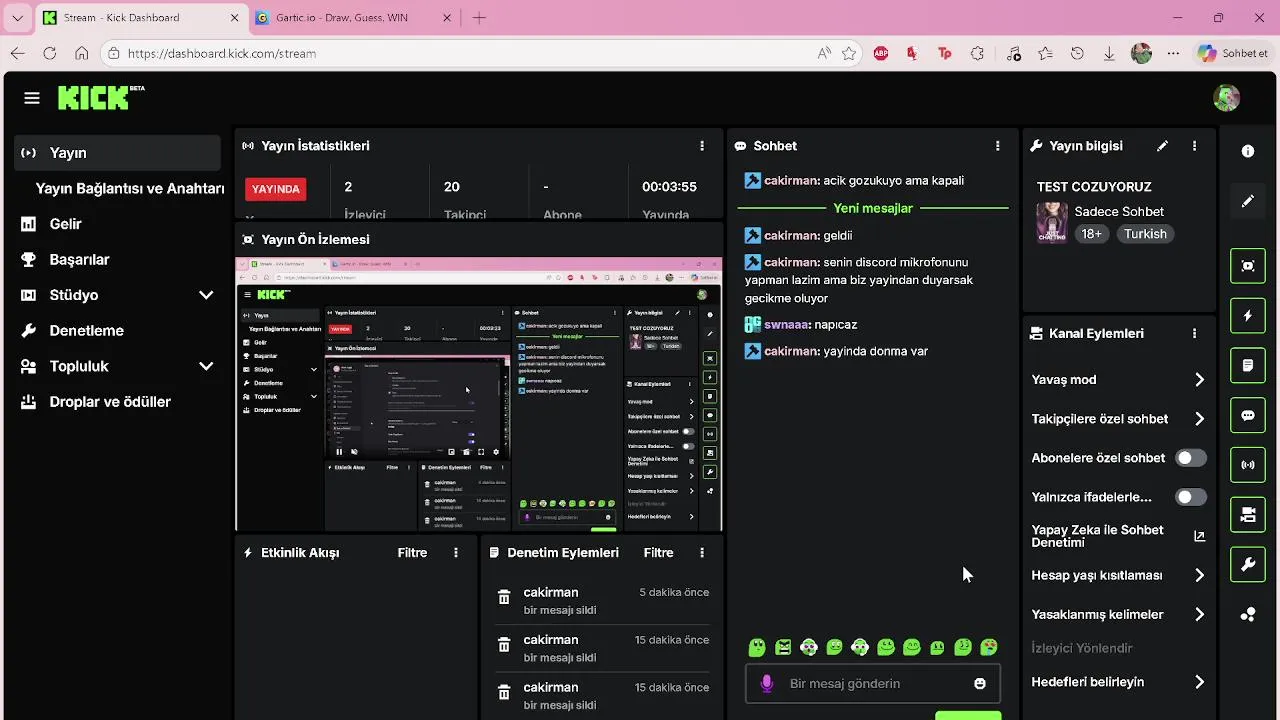
Task: Insert the first green blob emote
Action: point(757,648)
